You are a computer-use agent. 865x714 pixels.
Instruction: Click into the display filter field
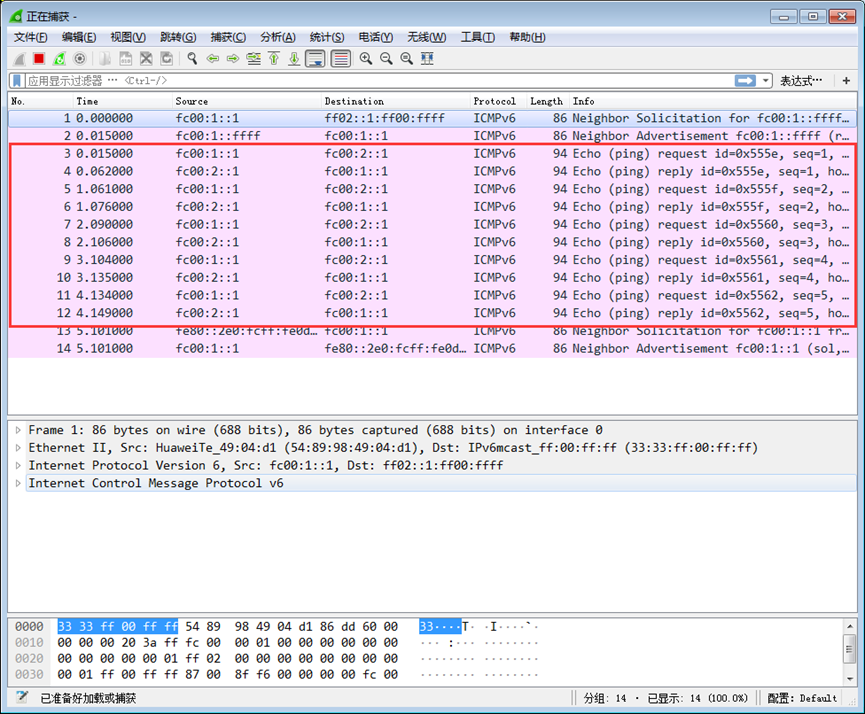pos(380,81)
